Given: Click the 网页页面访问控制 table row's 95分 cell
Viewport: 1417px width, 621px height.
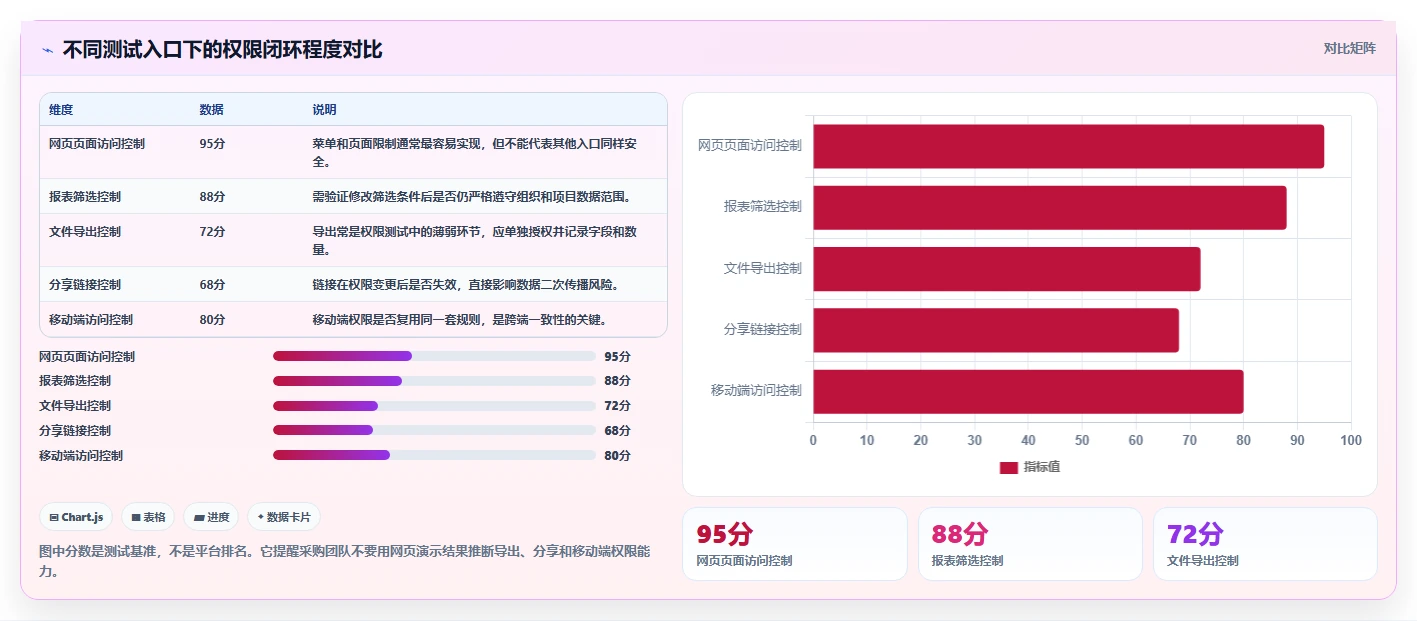Looking at the screenshot, I should coord(212,144).
